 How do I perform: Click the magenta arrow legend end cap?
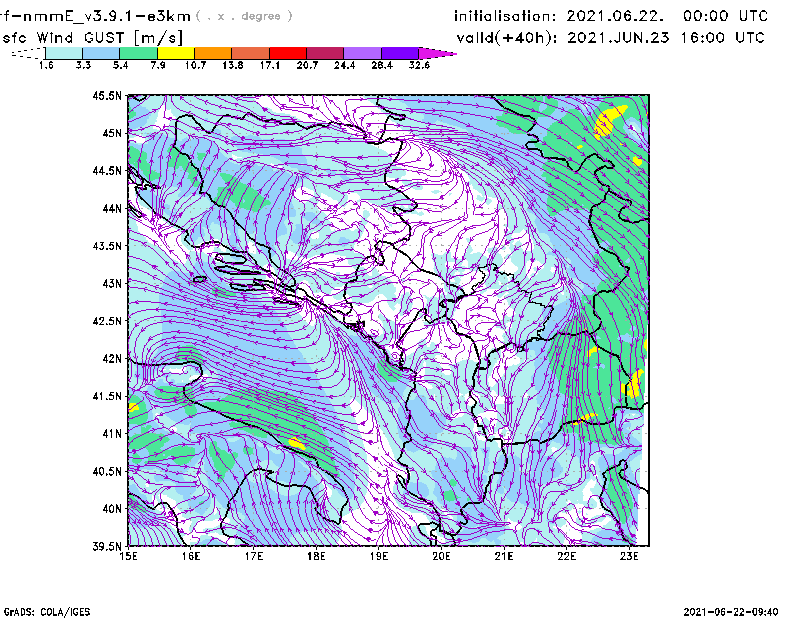click(437, 53)
